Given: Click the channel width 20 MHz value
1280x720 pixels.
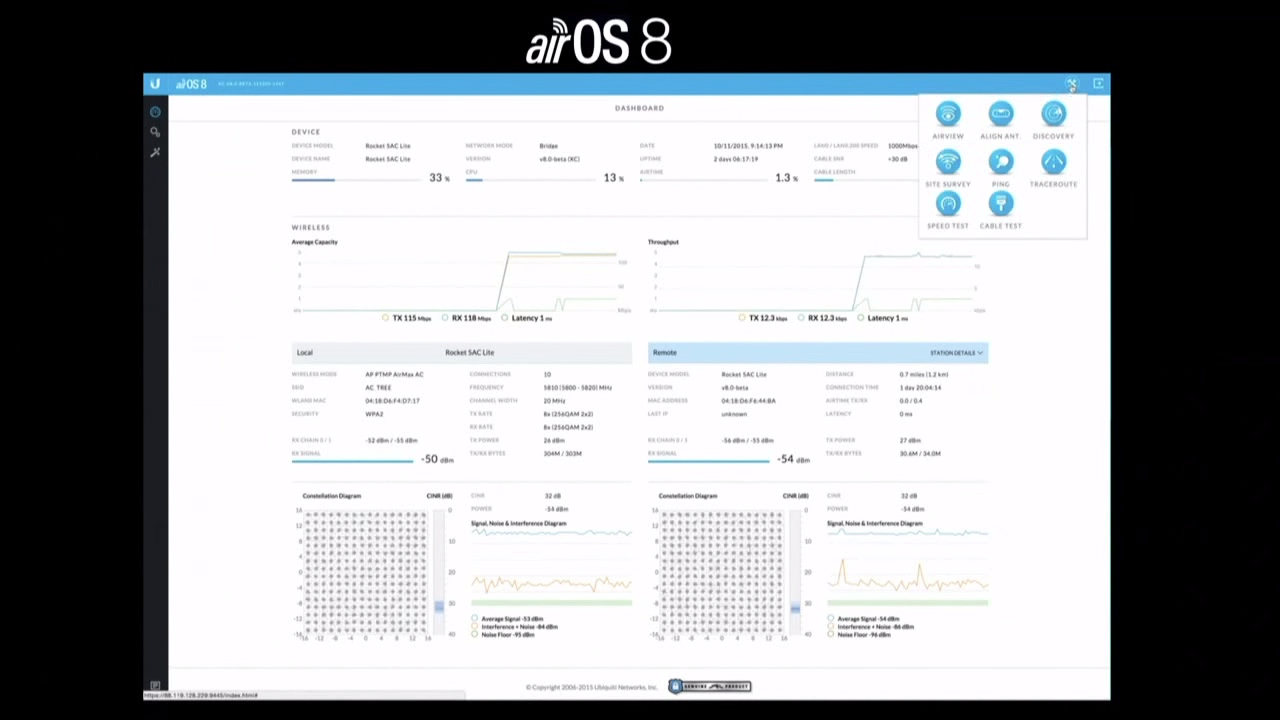Looking at the screenshot, I should click(x=555, y=401).
